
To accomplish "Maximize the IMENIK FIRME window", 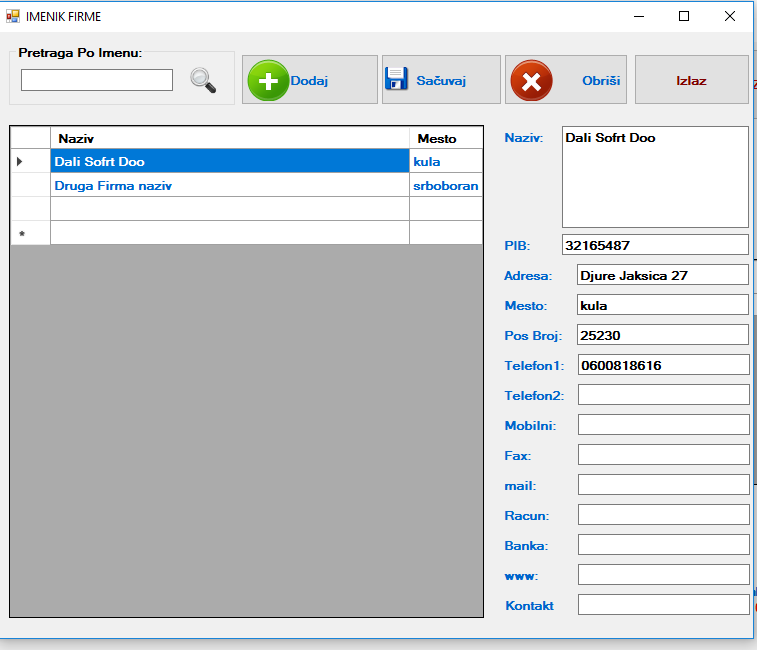I will 684,16.
